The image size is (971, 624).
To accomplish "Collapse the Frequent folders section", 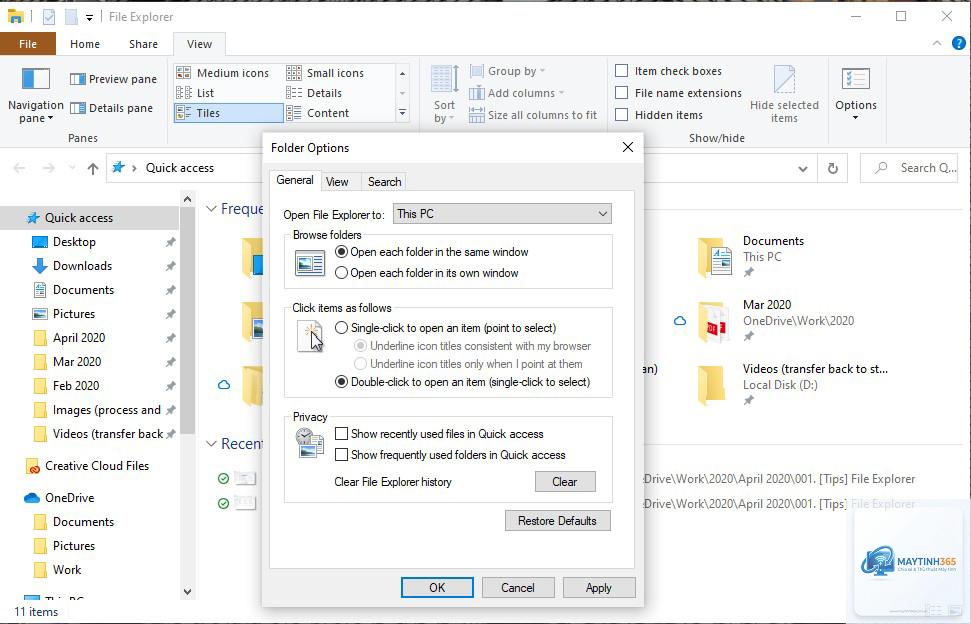I will pyautogui.click(x=211, y=209).
